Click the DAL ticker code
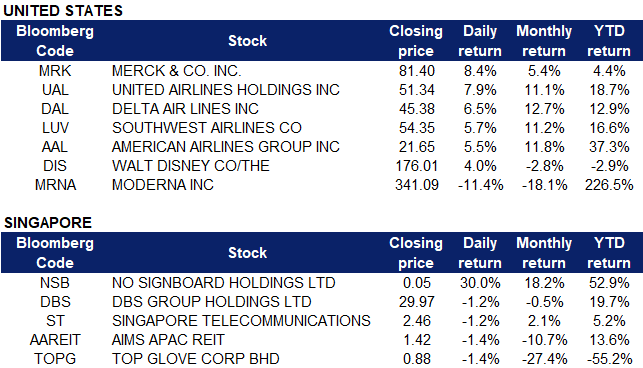 [x=55, y=109]
